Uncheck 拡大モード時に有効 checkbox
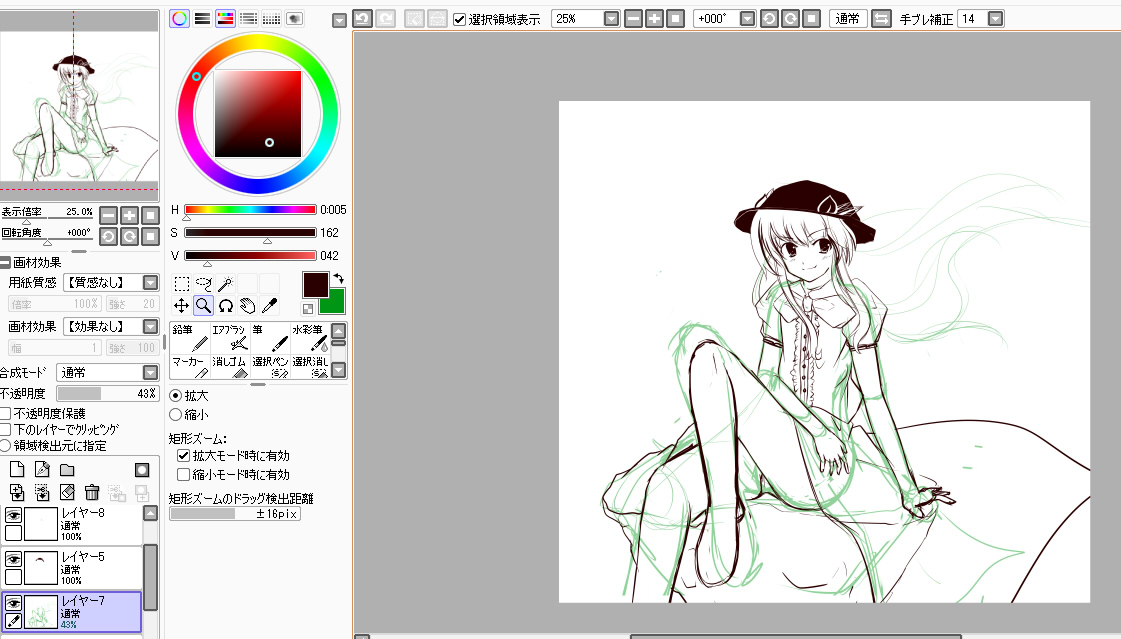The width and height of the screenshot is (1121, 639). point(183,455)
